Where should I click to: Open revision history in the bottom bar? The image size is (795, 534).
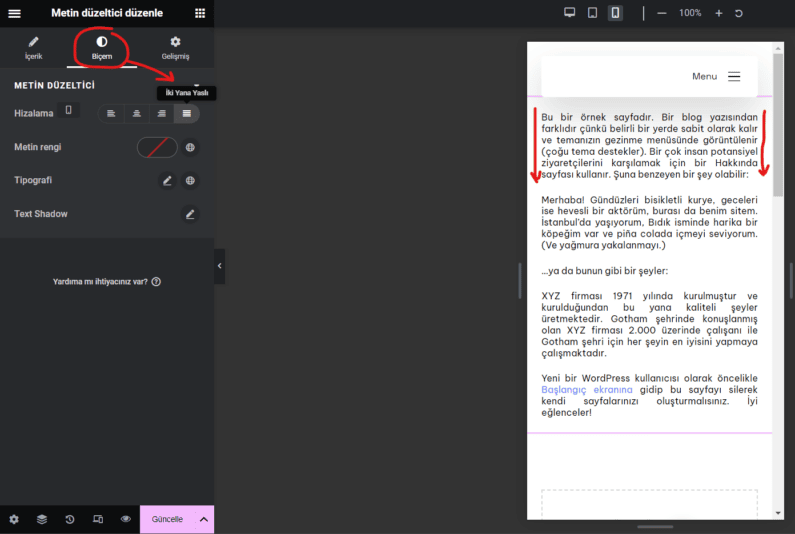click(70, 520)
